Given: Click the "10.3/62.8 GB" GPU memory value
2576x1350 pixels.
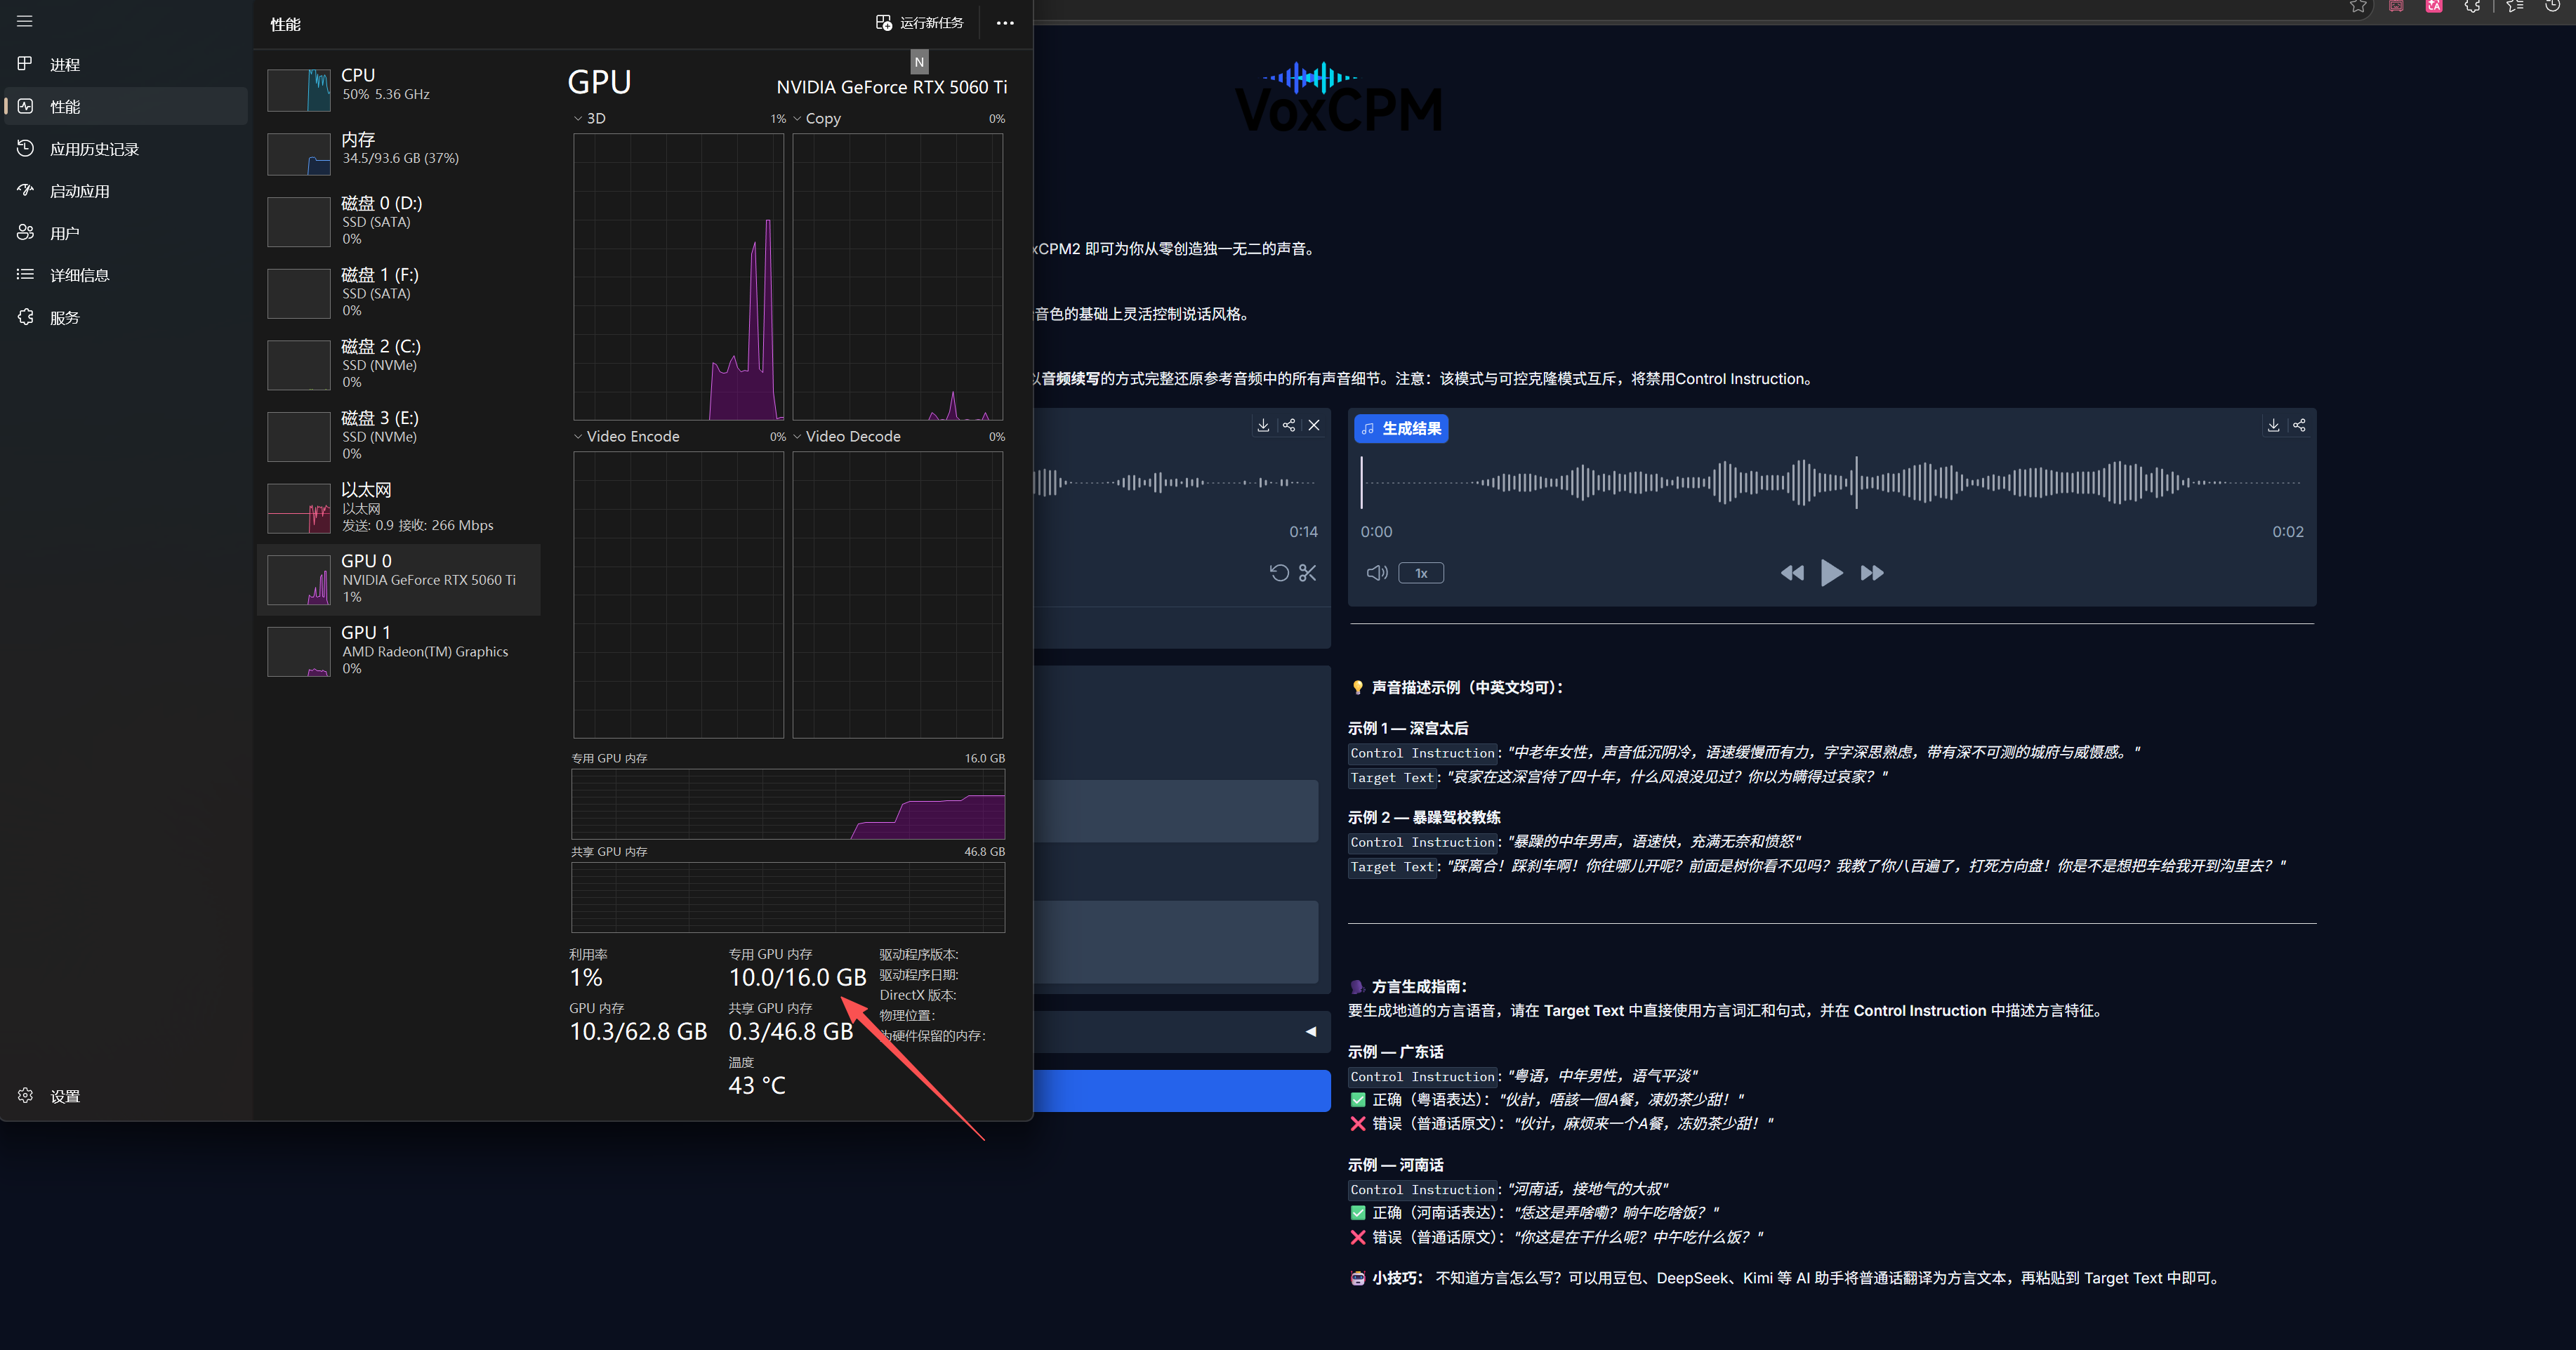Looking at the screenshot, I should [638, 1031].
